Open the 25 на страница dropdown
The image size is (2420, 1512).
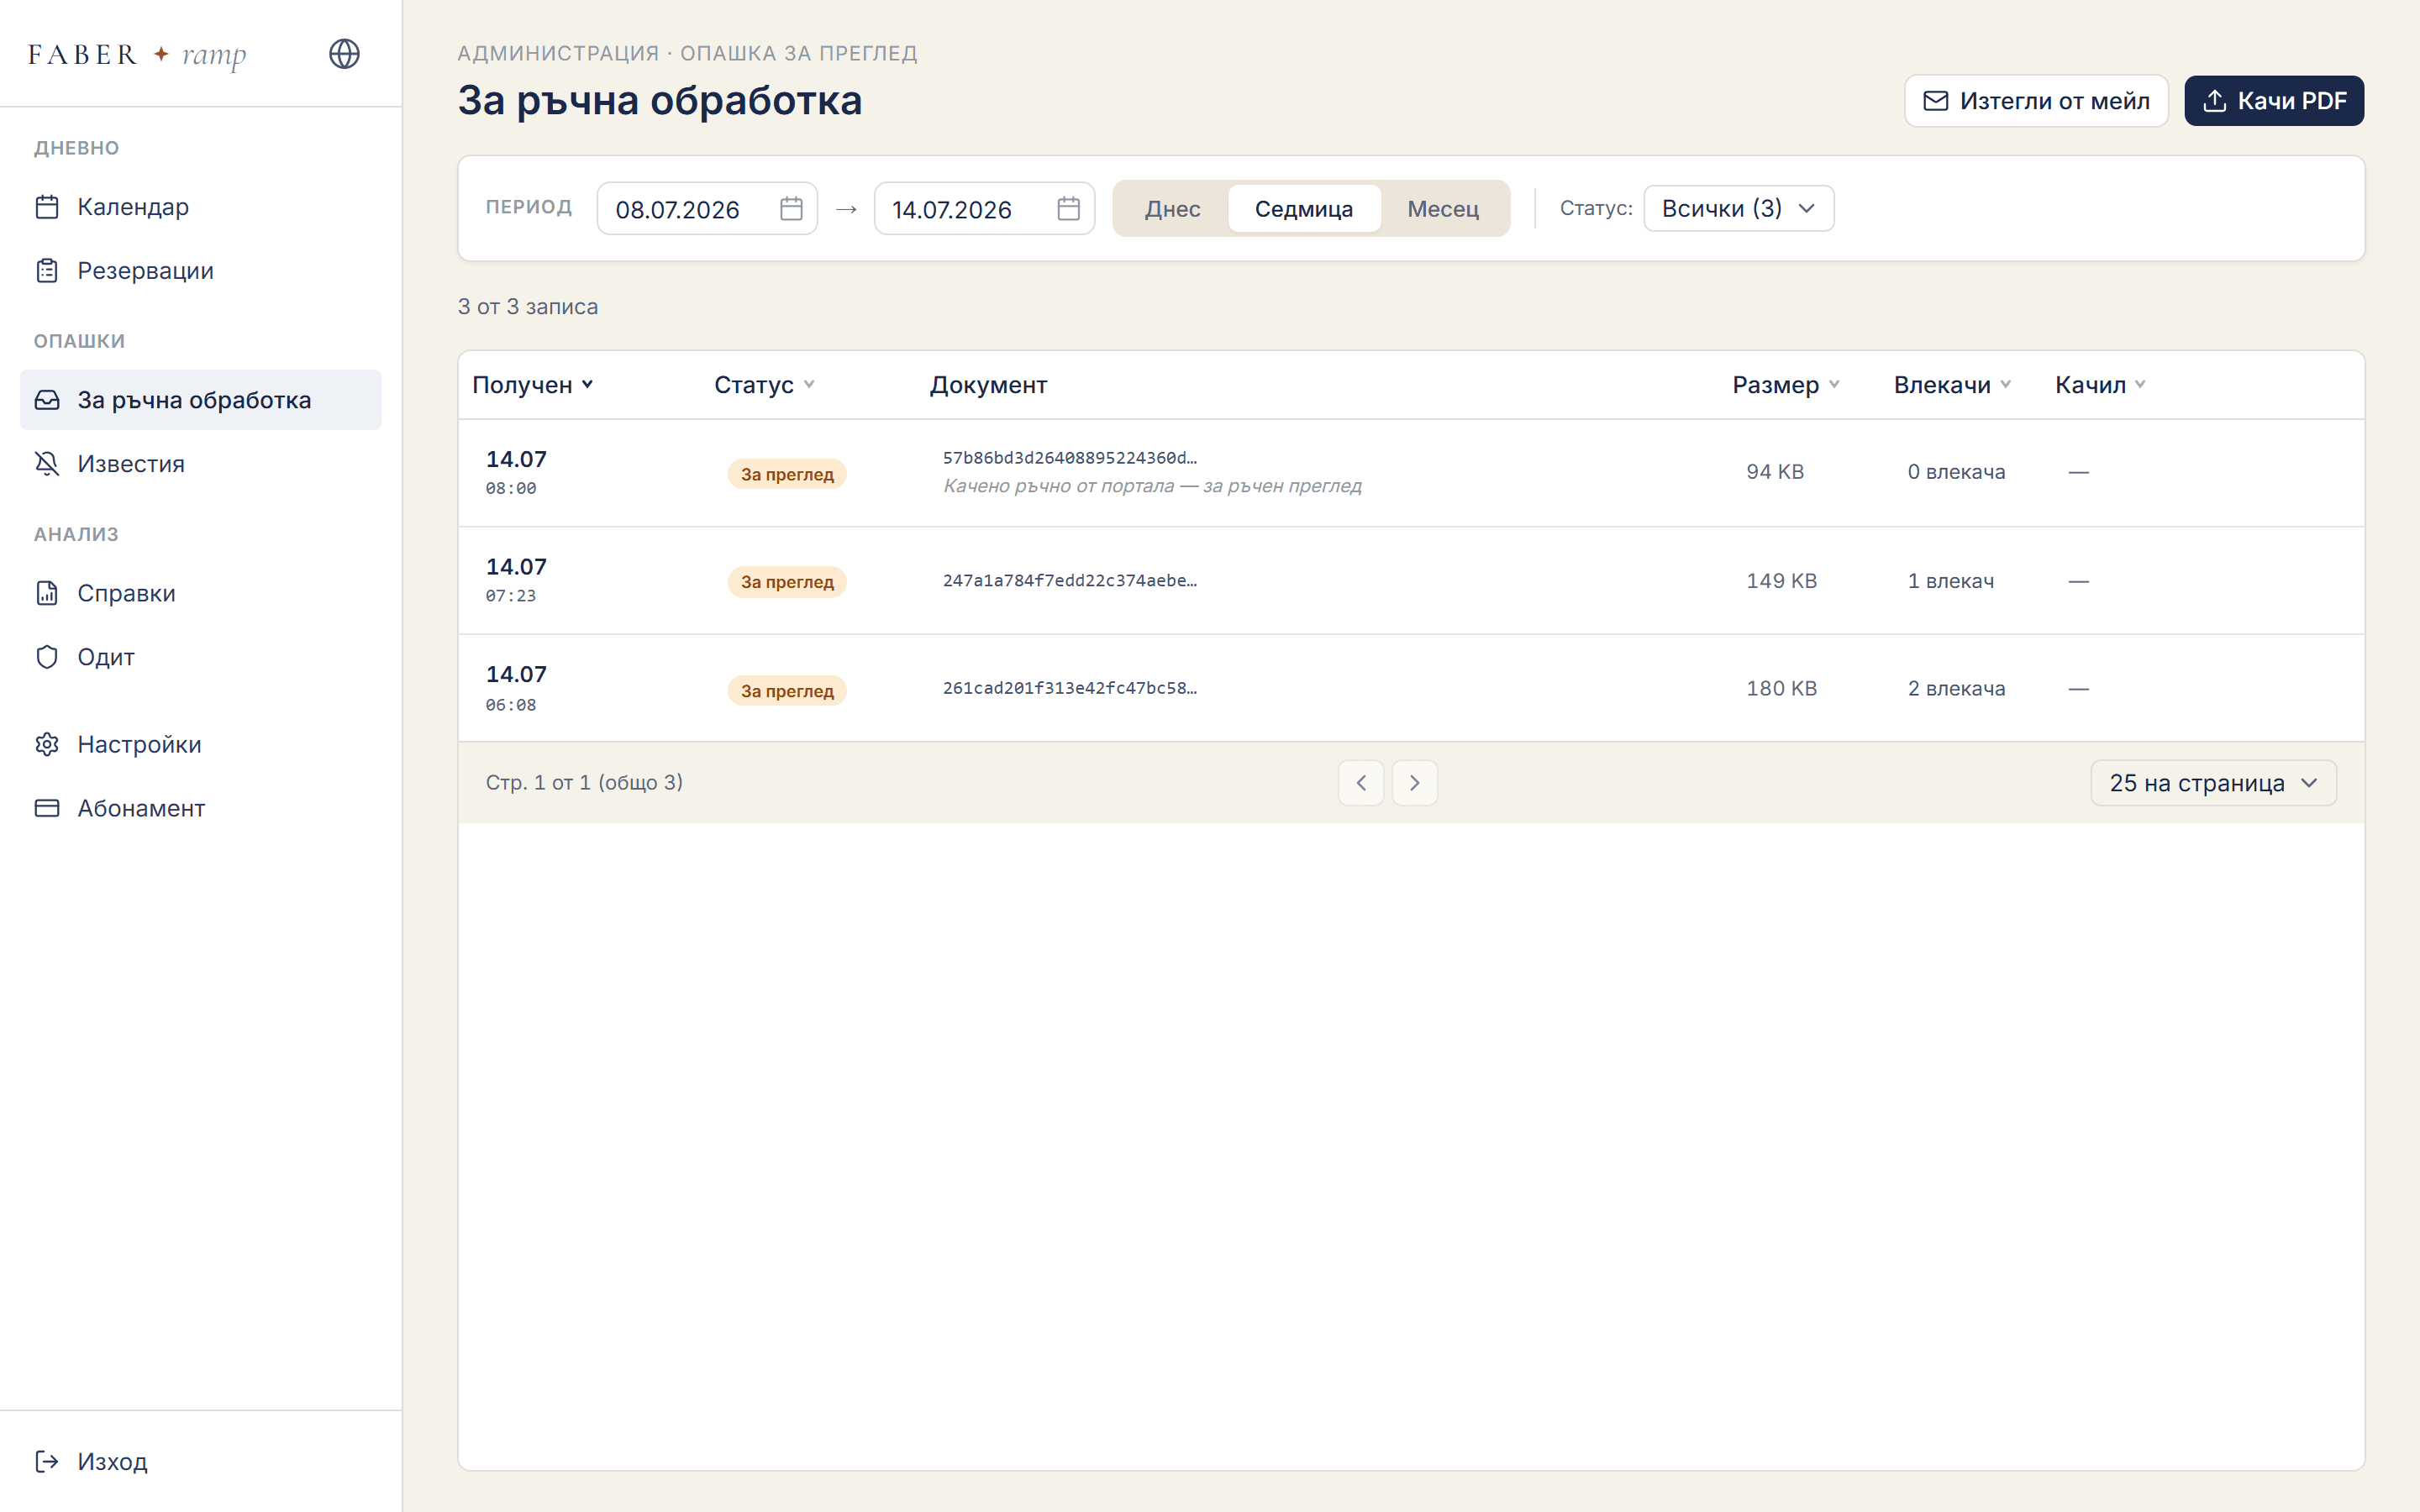click(x=2213, y=783)
